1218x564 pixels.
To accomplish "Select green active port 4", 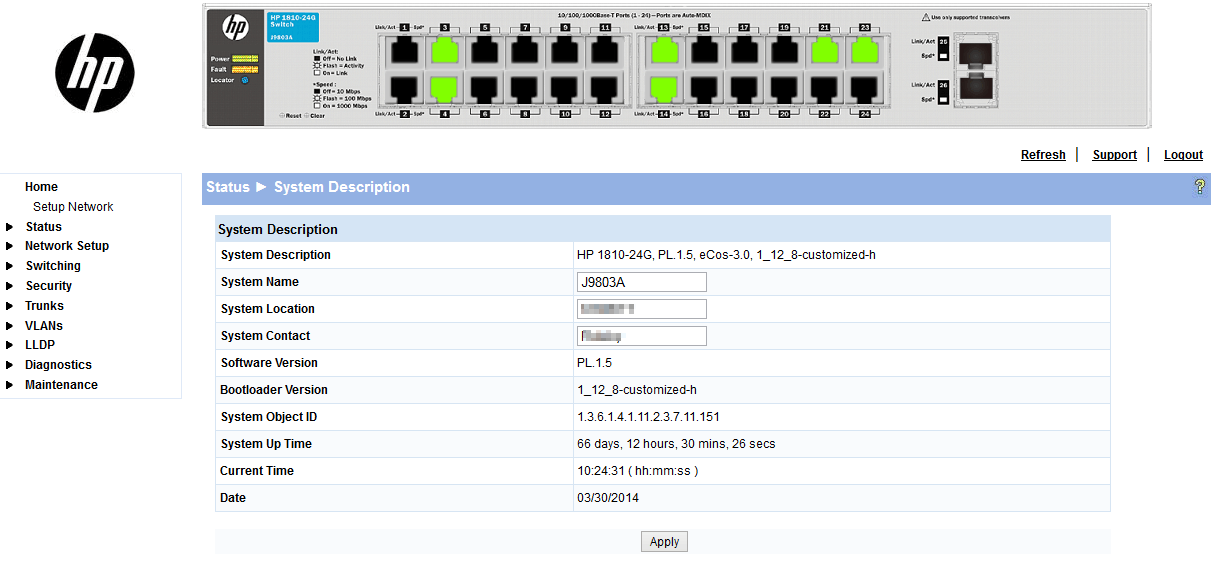I will click(x=445, y=90).
